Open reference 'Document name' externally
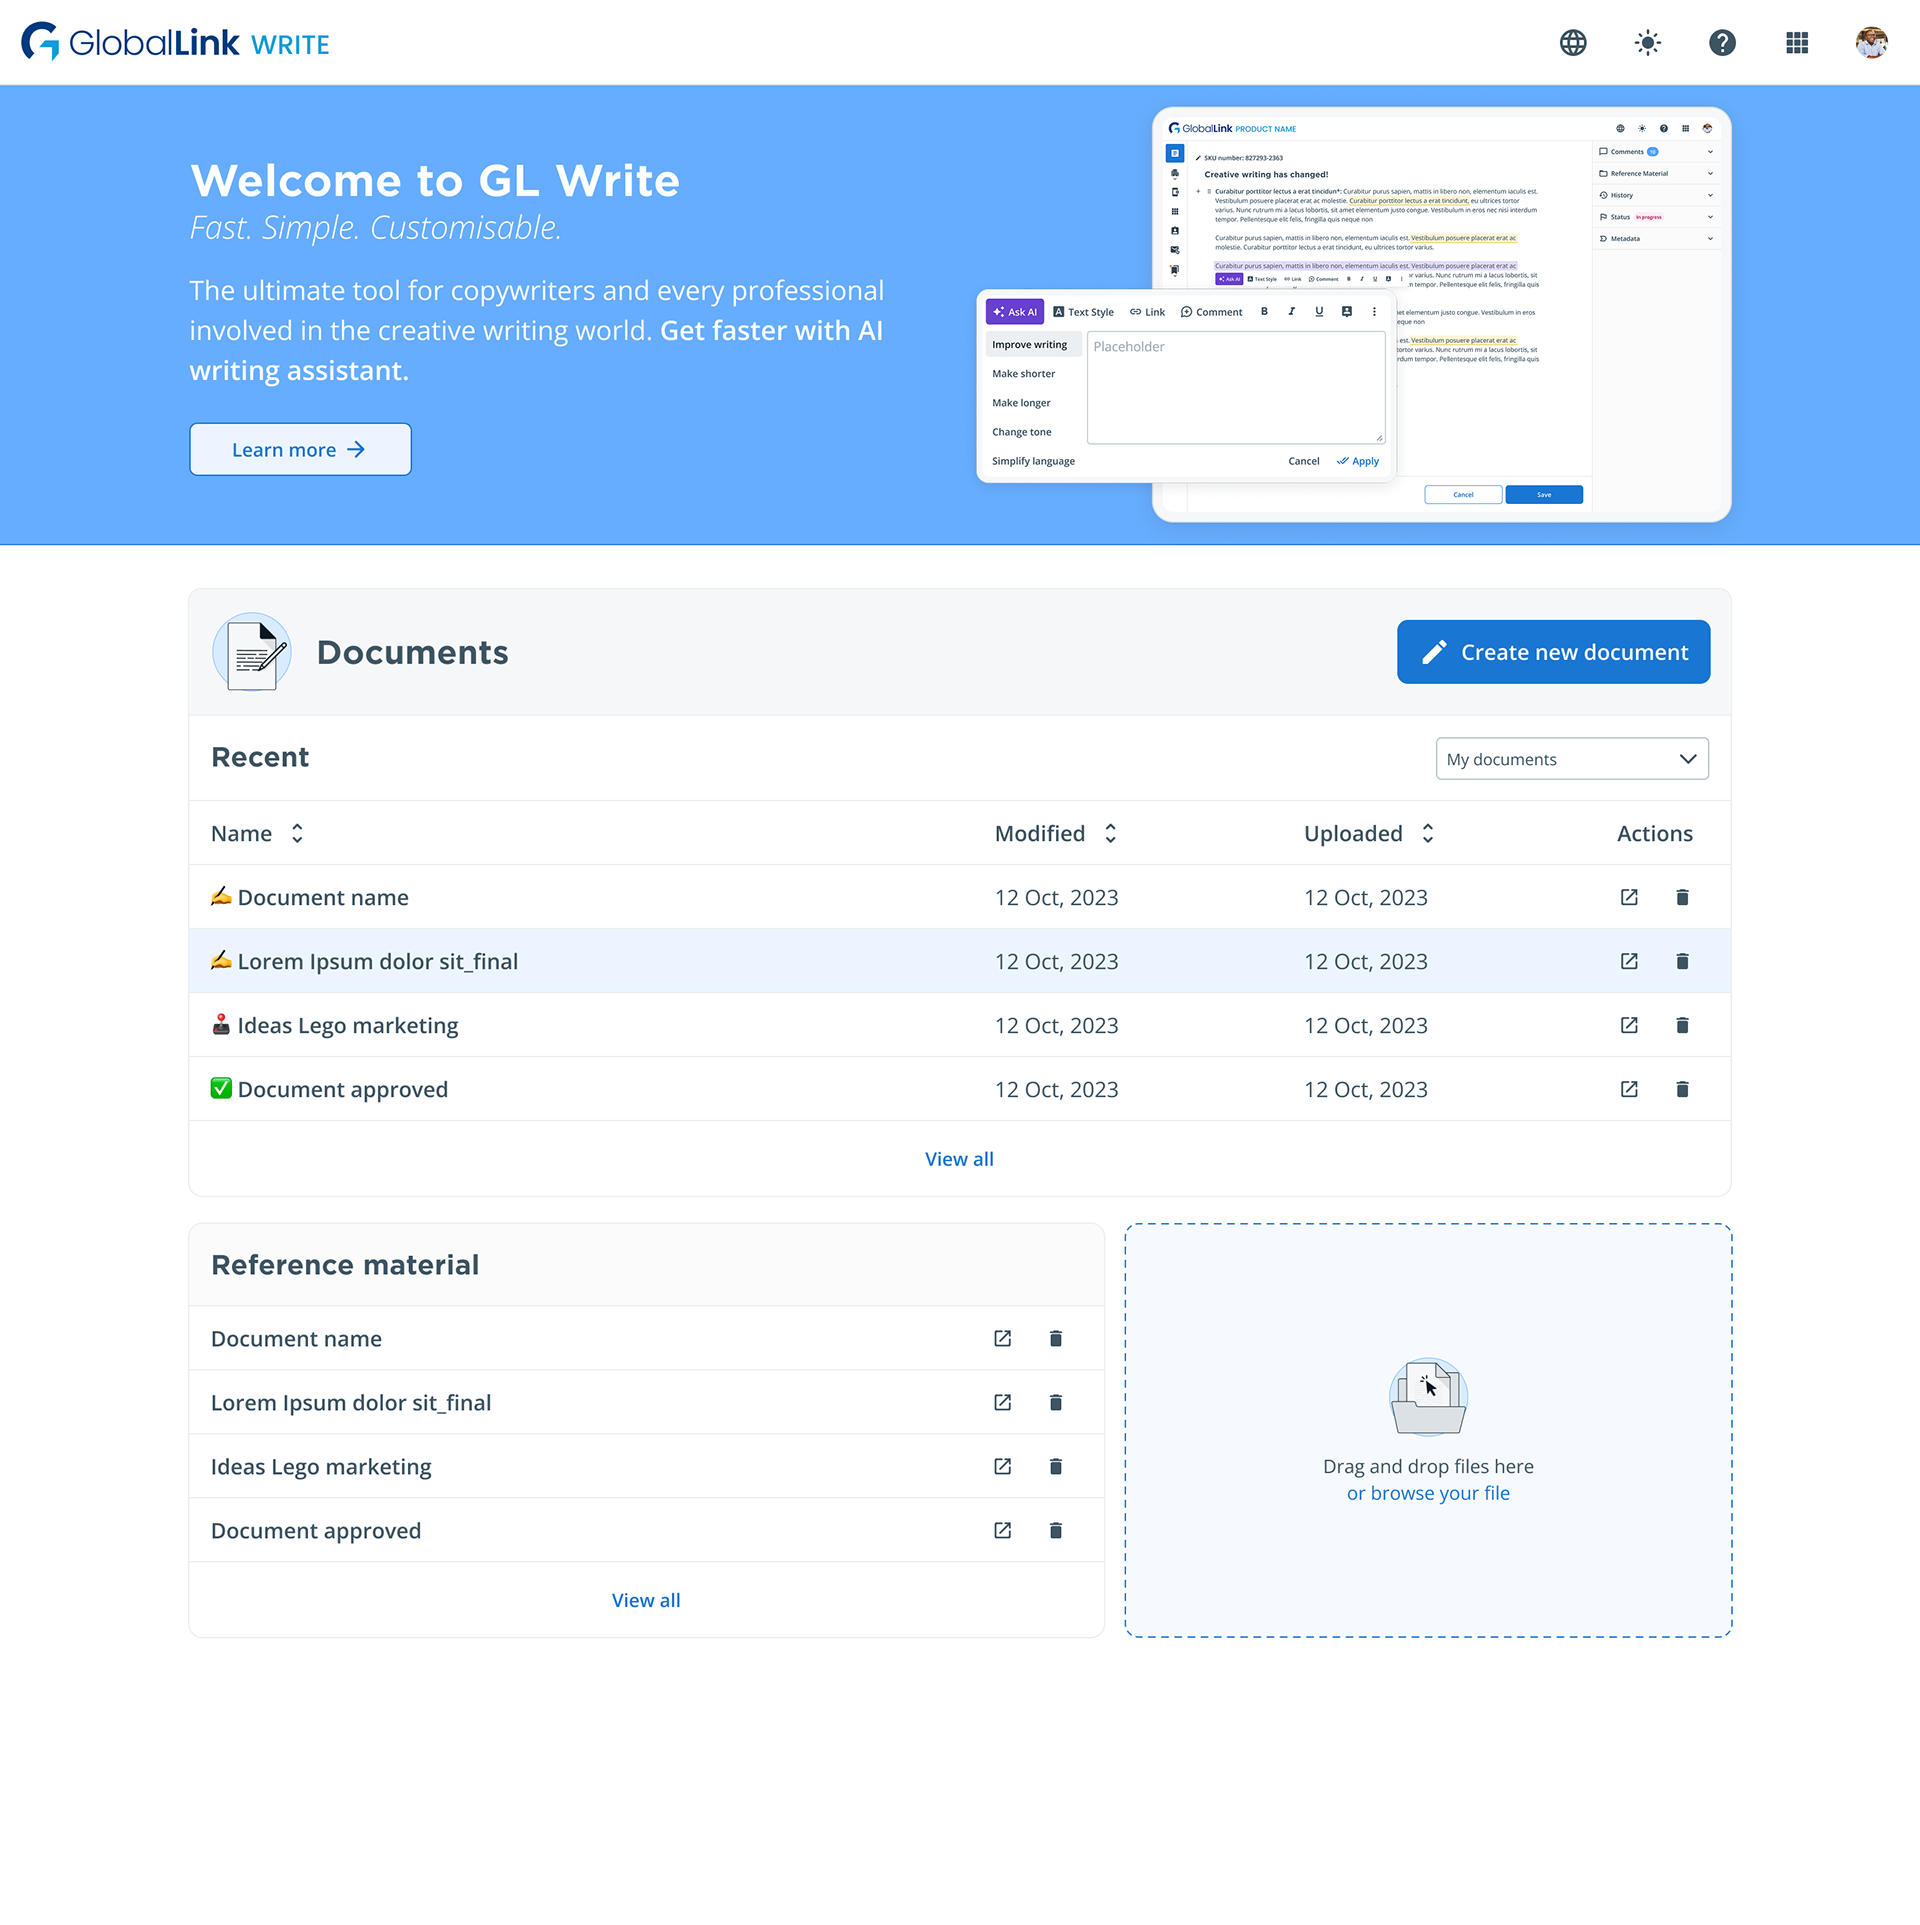 [1002, 1338]
